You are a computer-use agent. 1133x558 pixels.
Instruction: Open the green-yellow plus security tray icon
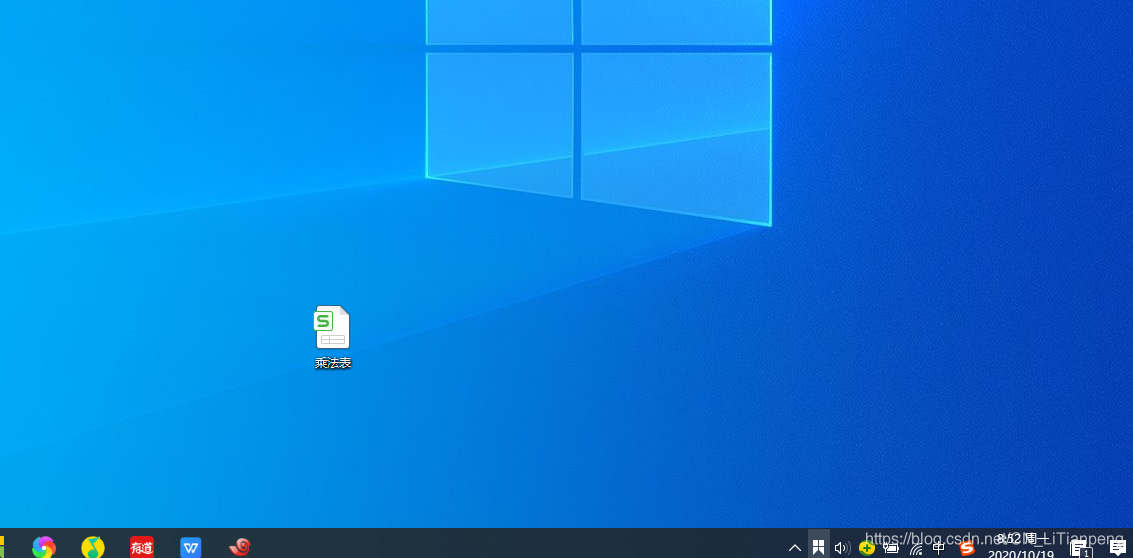point(866,548)
